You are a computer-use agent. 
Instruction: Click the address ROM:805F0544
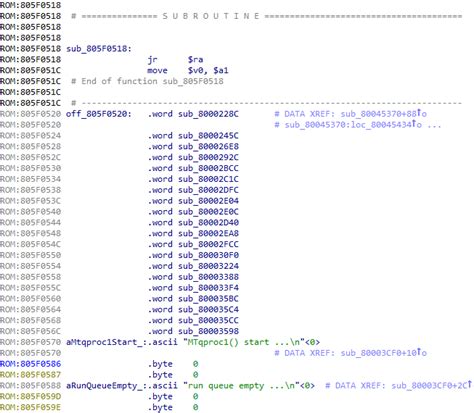click(x=31, y=223)
